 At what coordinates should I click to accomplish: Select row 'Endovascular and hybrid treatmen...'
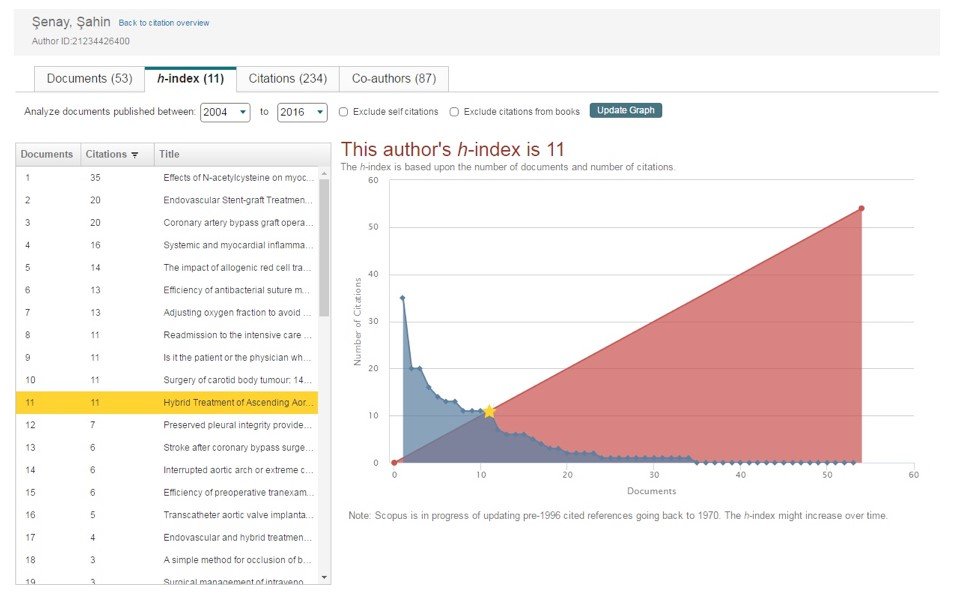pyautogui.click(x=167, y=537)
